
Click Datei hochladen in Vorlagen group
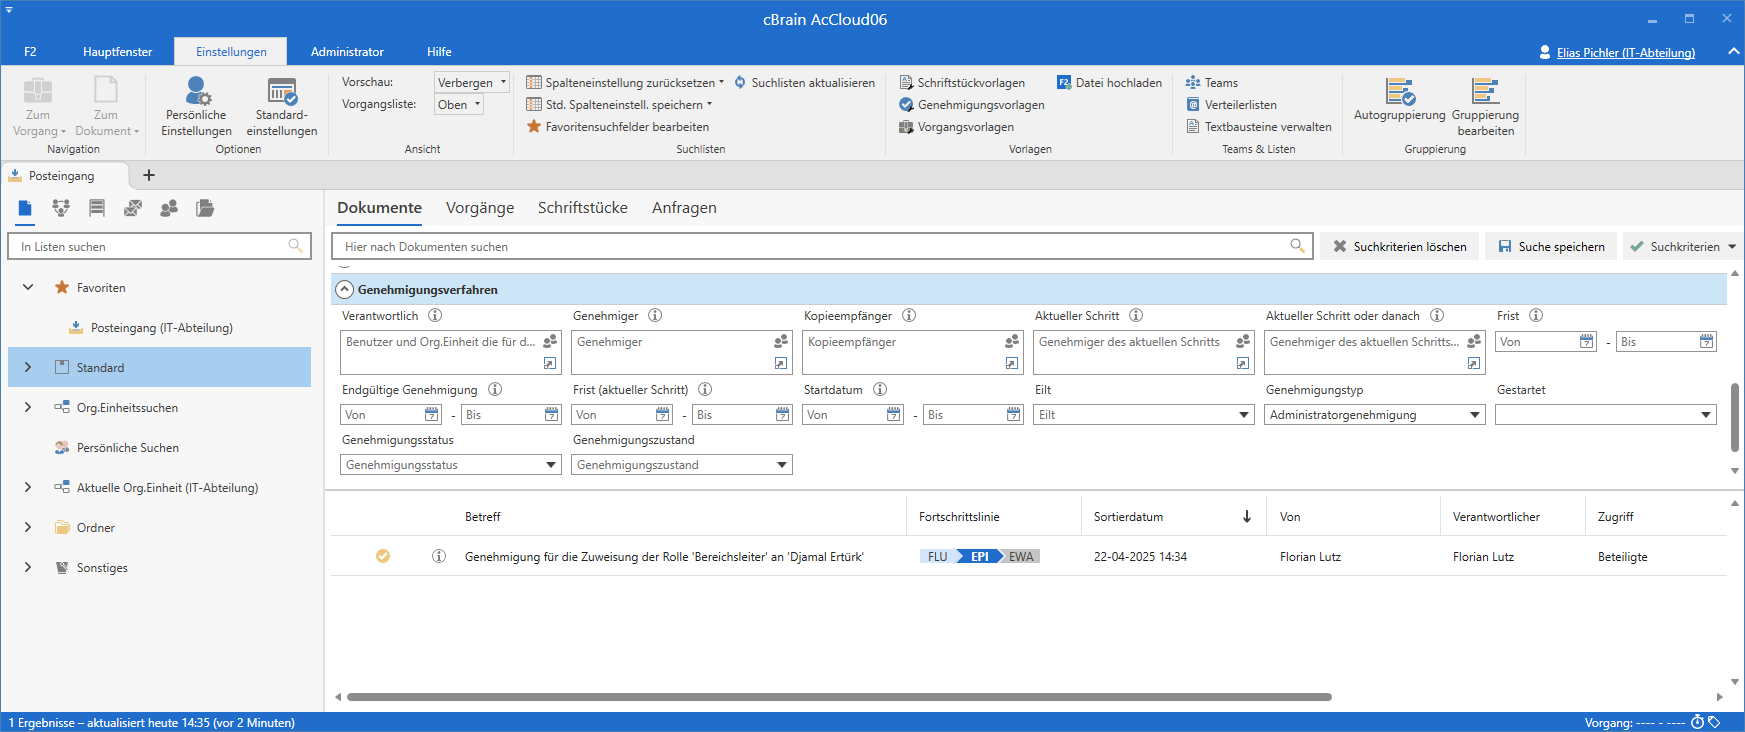pos(1109,83)
